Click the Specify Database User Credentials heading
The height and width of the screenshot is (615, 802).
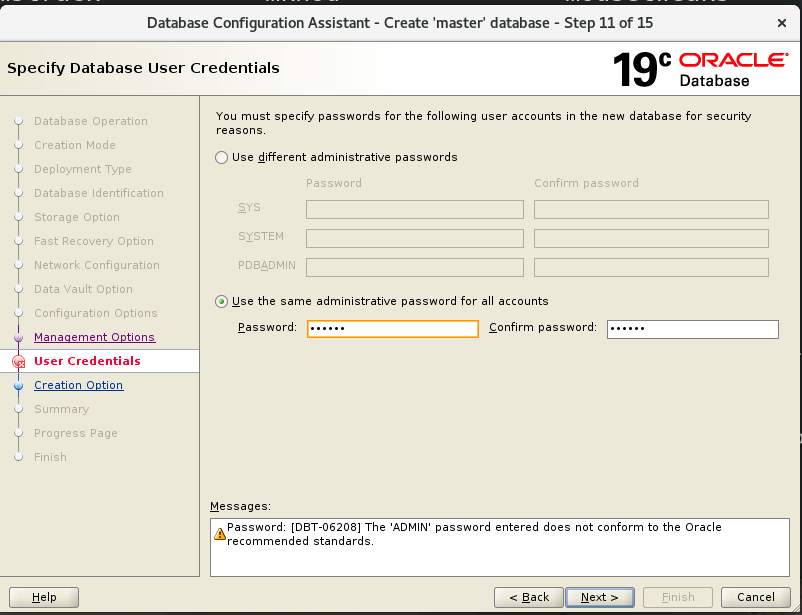coord(143,68)
